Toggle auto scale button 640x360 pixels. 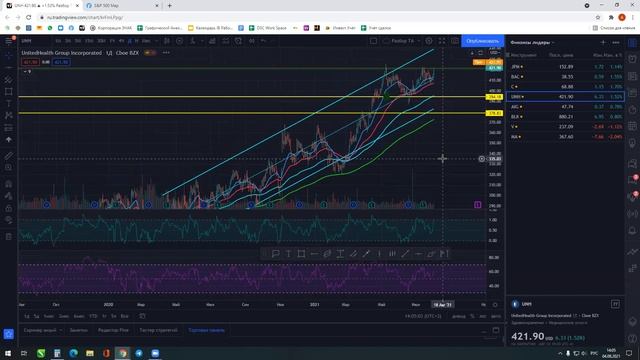pyautogui.click(x=496, y=316)
